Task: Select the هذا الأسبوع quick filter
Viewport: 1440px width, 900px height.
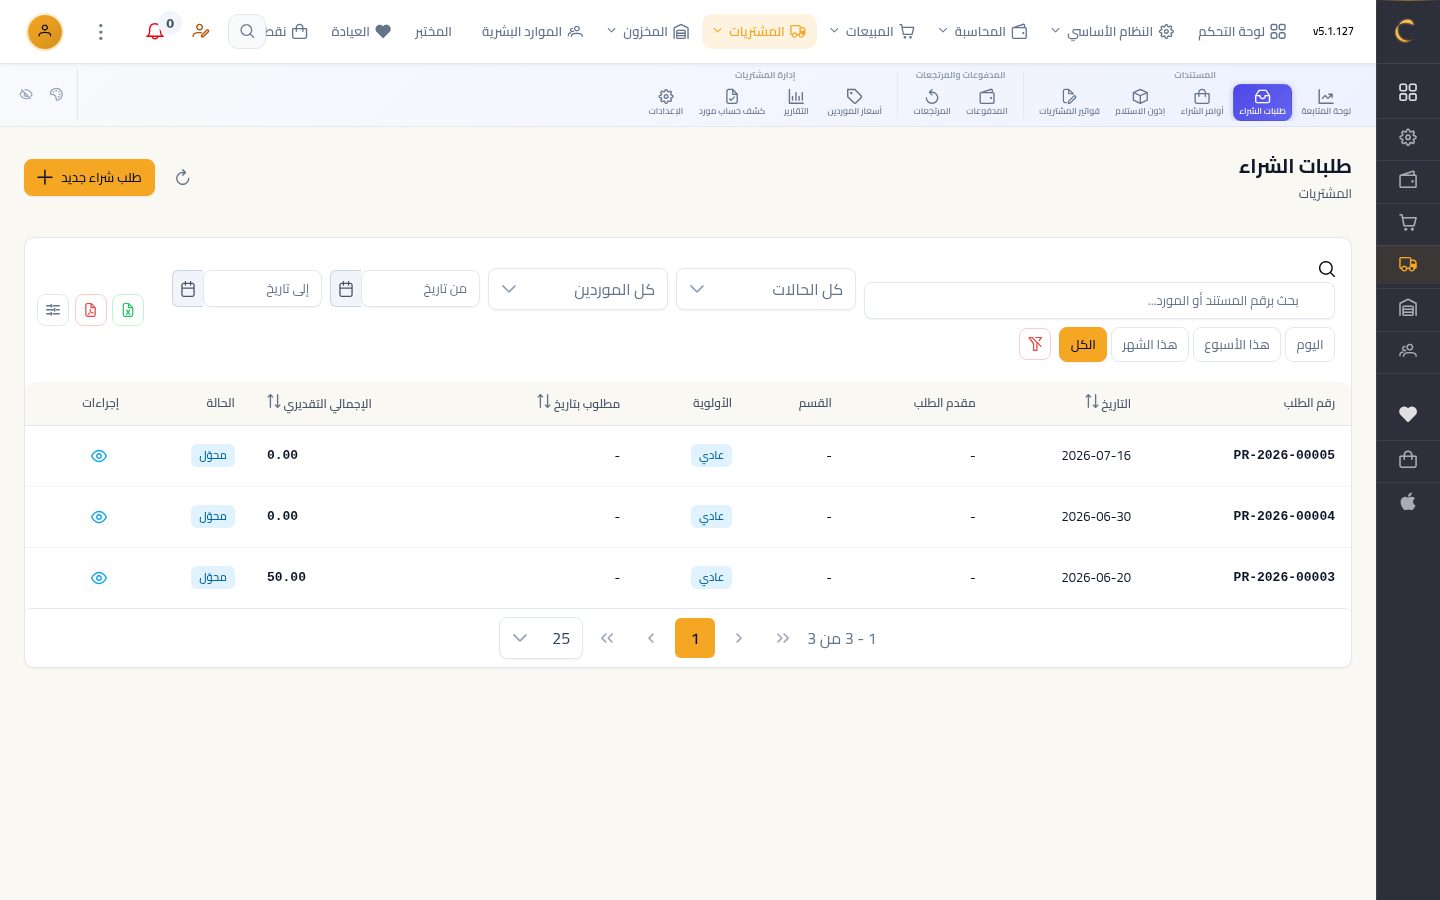Action: tap(1237, 344)
